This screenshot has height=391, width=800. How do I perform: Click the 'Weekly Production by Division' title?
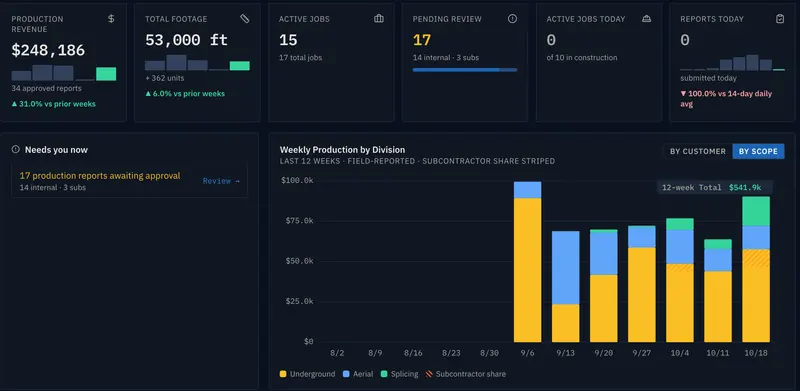342,150
